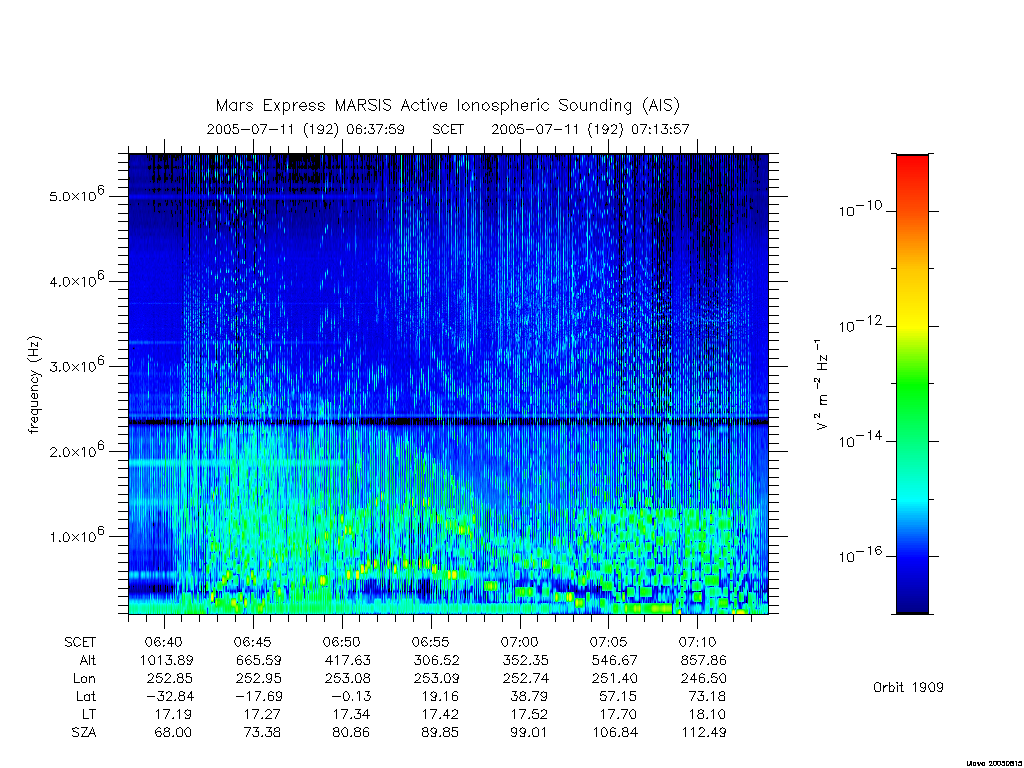The height and width of the screenshot is (768, 1024).
Task: Click the frequency (Hz) axis title
Action: [x=35, y=385]
